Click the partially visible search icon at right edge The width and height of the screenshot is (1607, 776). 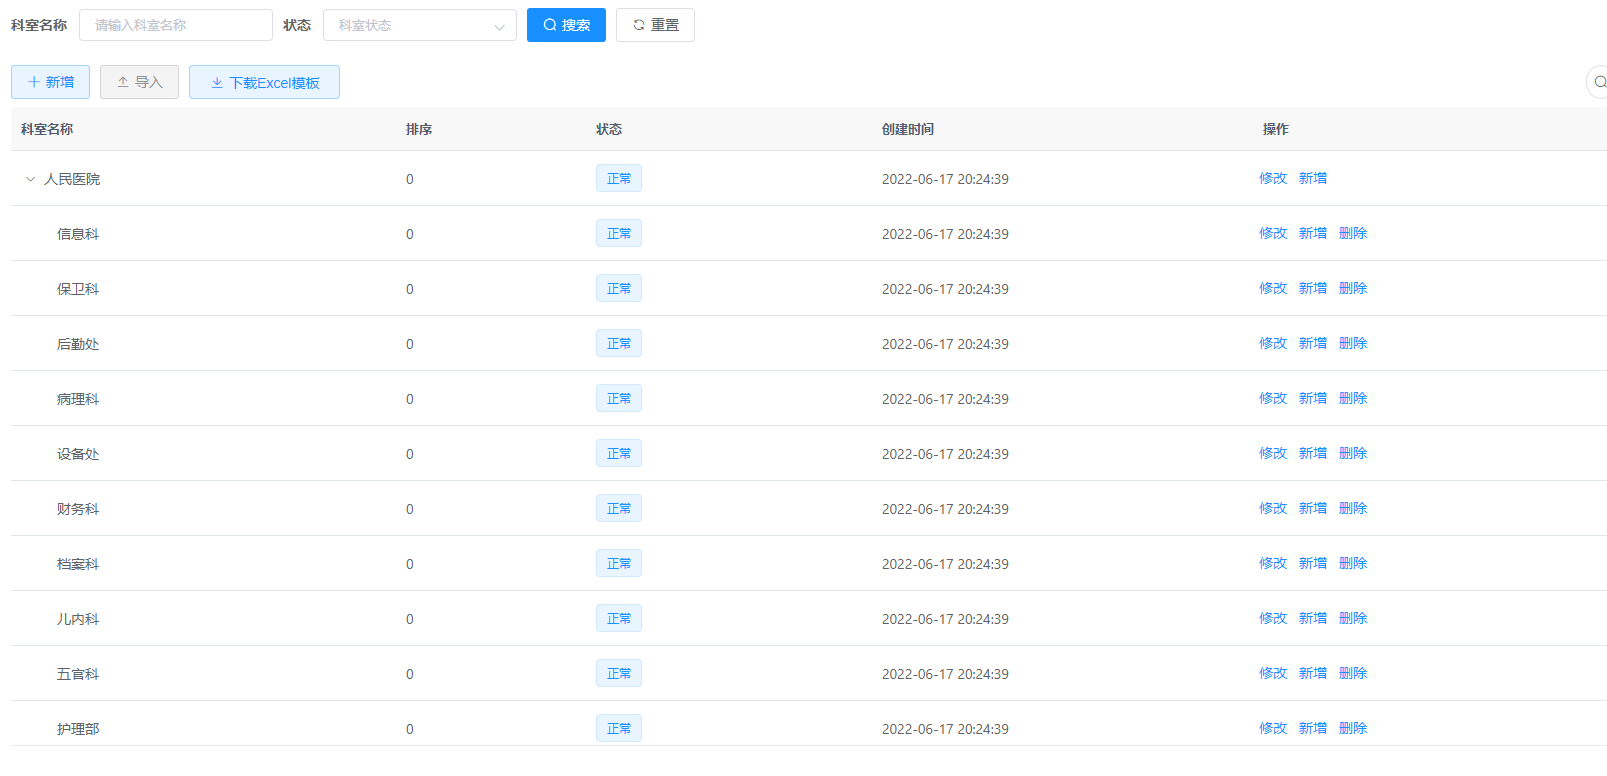pyautogui.click(x=1597, y=82)
